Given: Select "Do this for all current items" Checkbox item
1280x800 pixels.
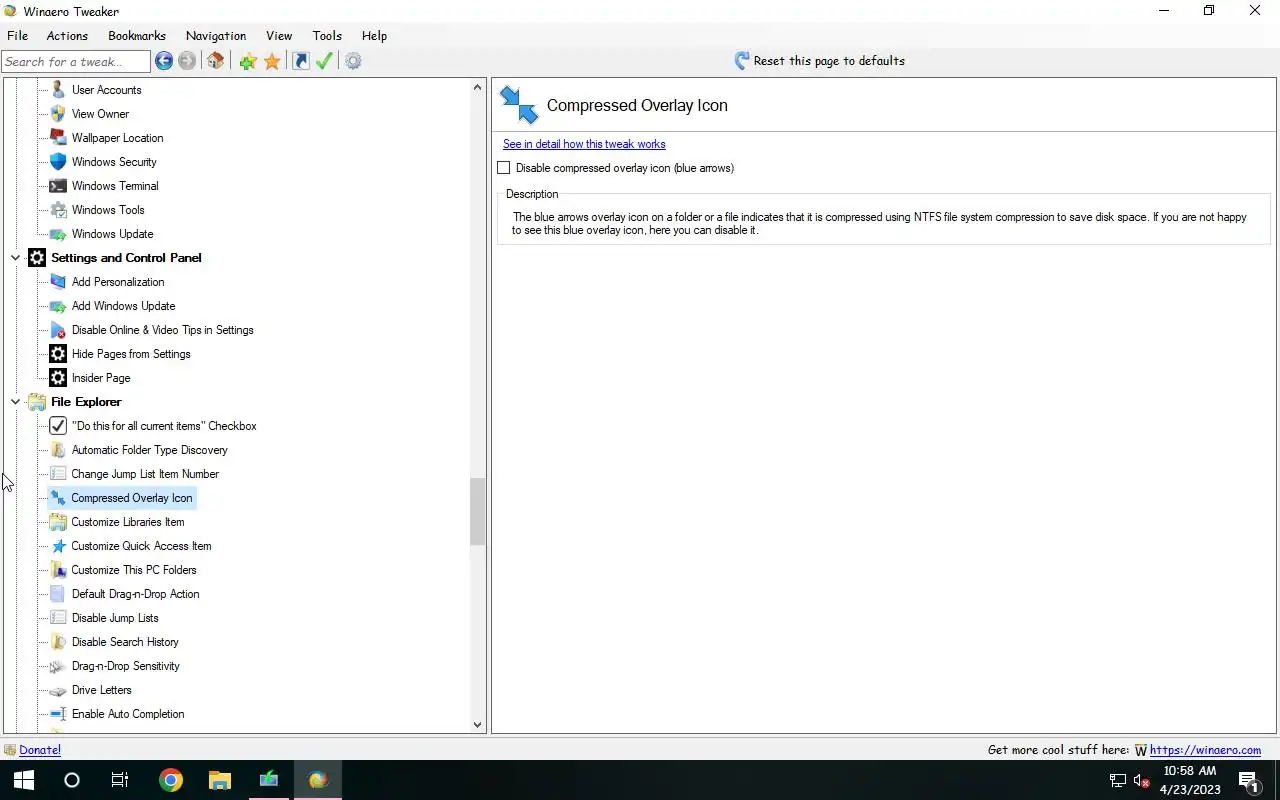Looking at the screenshot, I should point(164,426).
